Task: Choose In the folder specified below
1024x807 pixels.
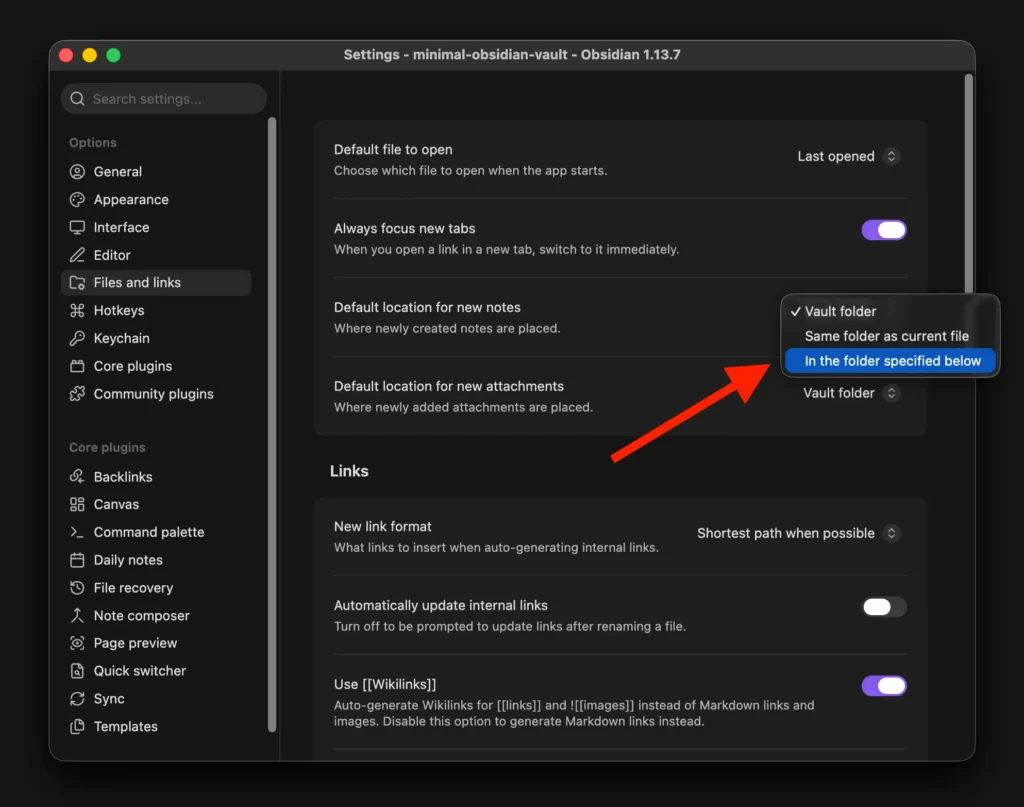Action: coord(890,361)
